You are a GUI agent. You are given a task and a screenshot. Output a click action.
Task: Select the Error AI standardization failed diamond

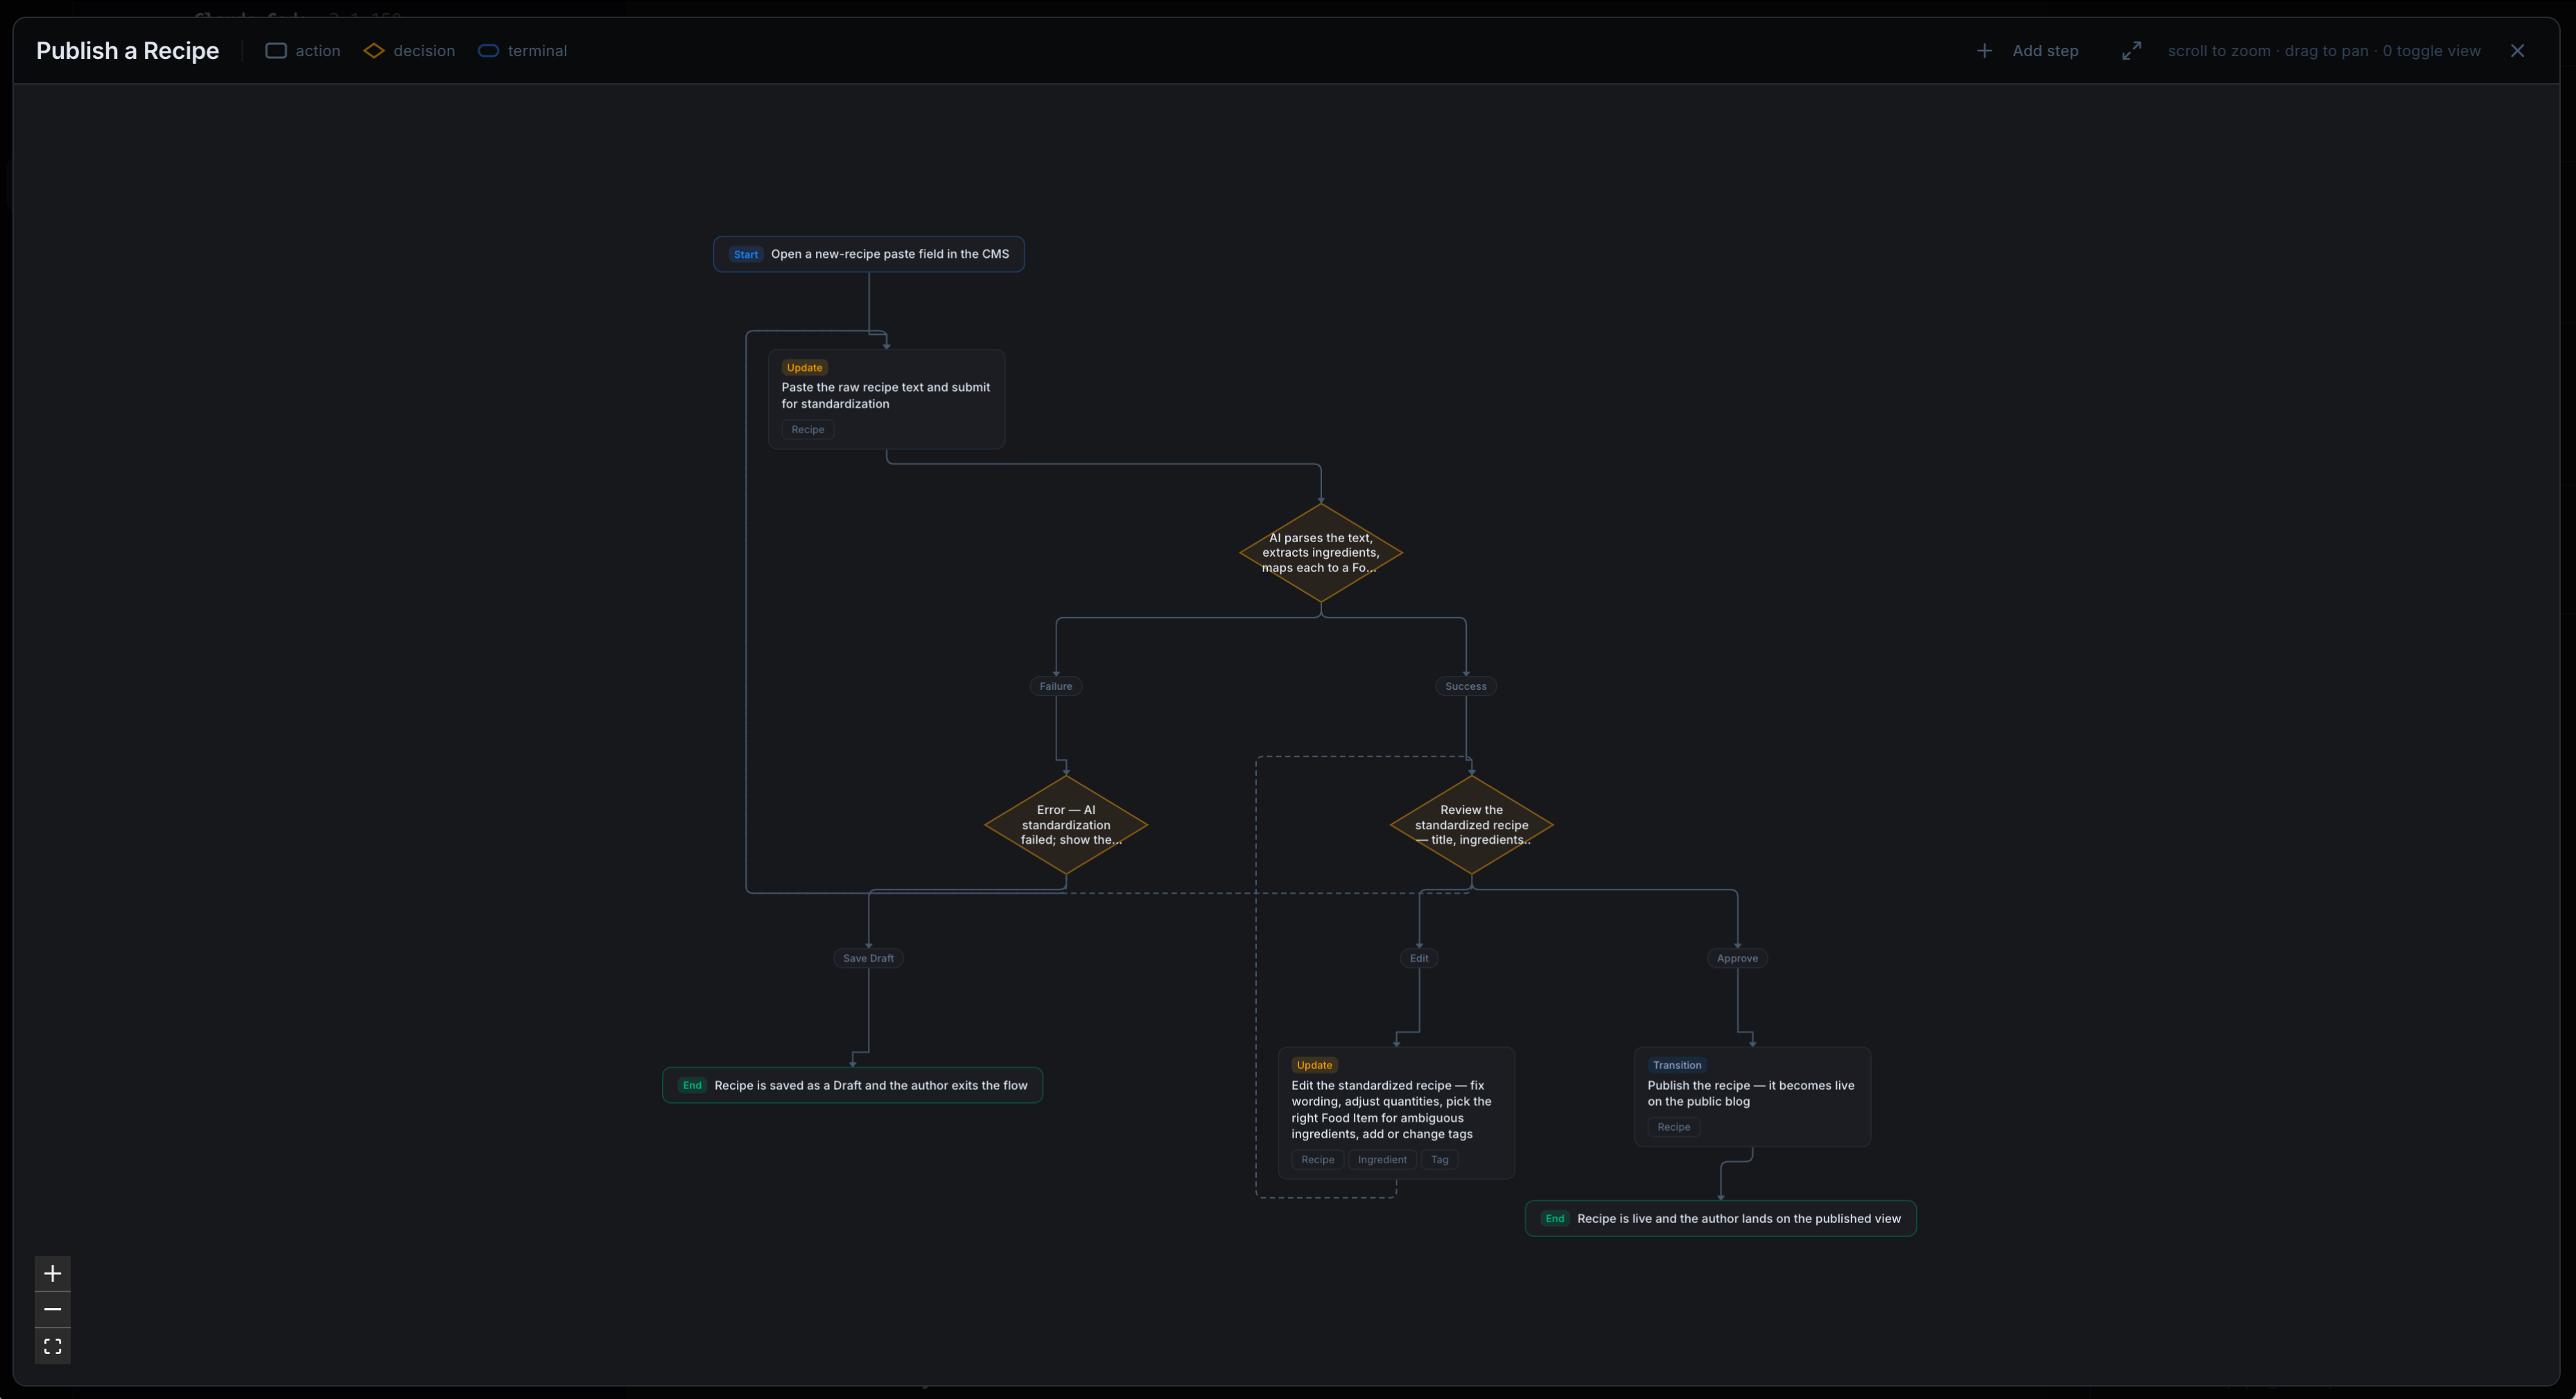(1066, 825)
